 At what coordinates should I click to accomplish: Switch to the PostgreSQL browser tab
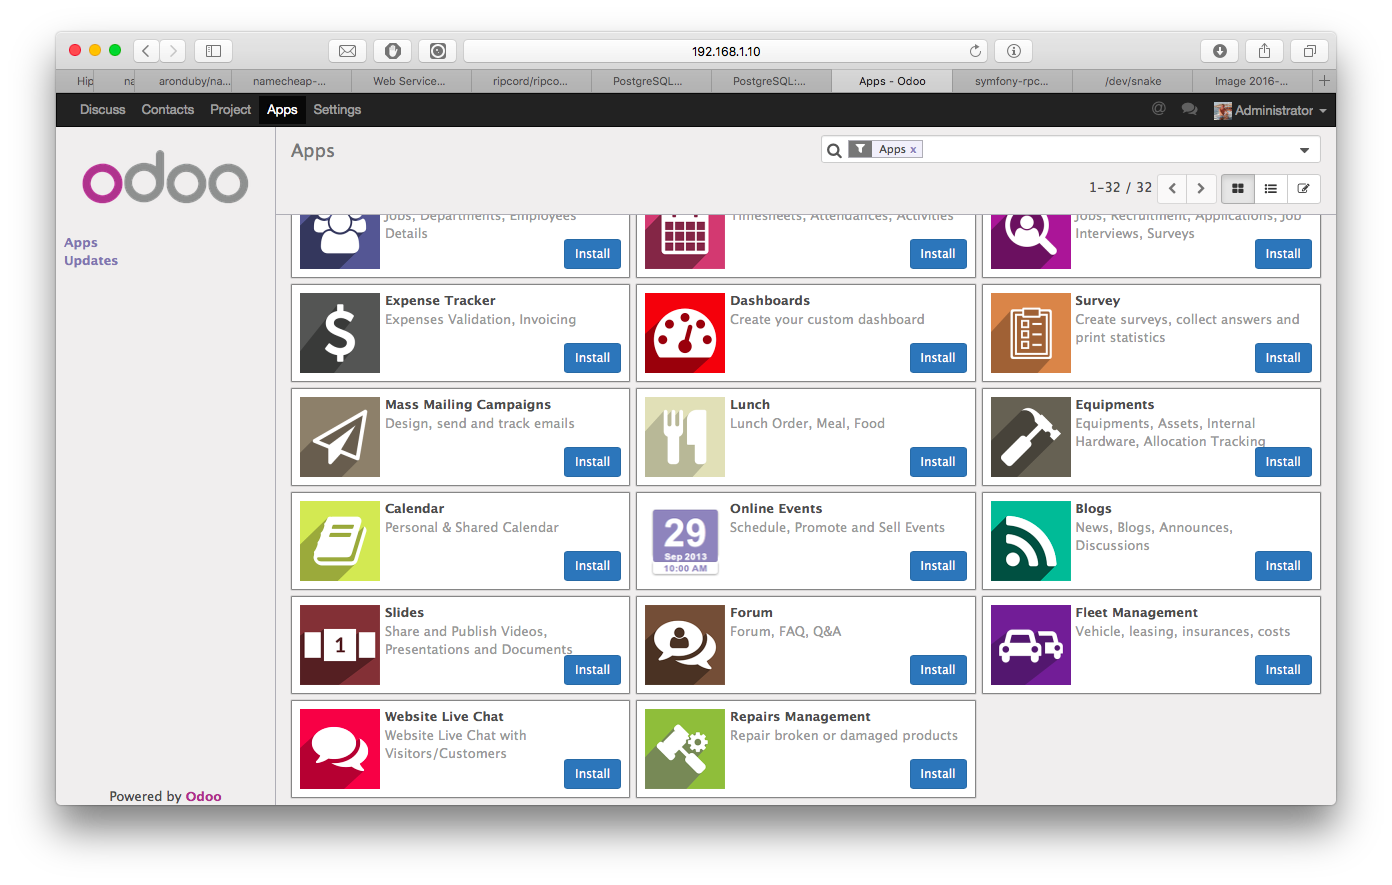648,81
